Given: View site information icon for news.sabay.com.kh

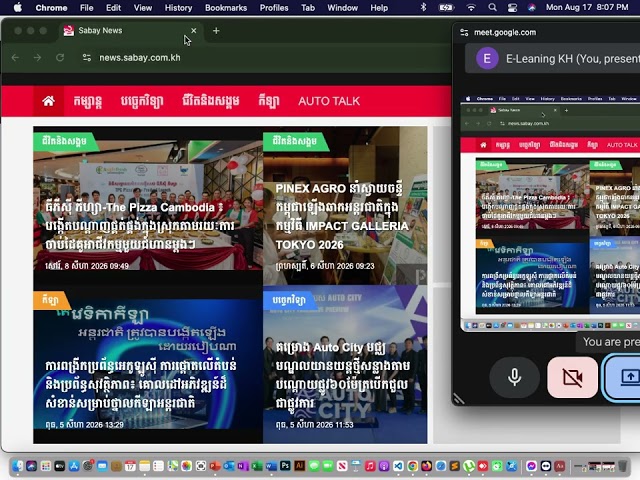Looking at the screenshot, I should tap(87, 58).
